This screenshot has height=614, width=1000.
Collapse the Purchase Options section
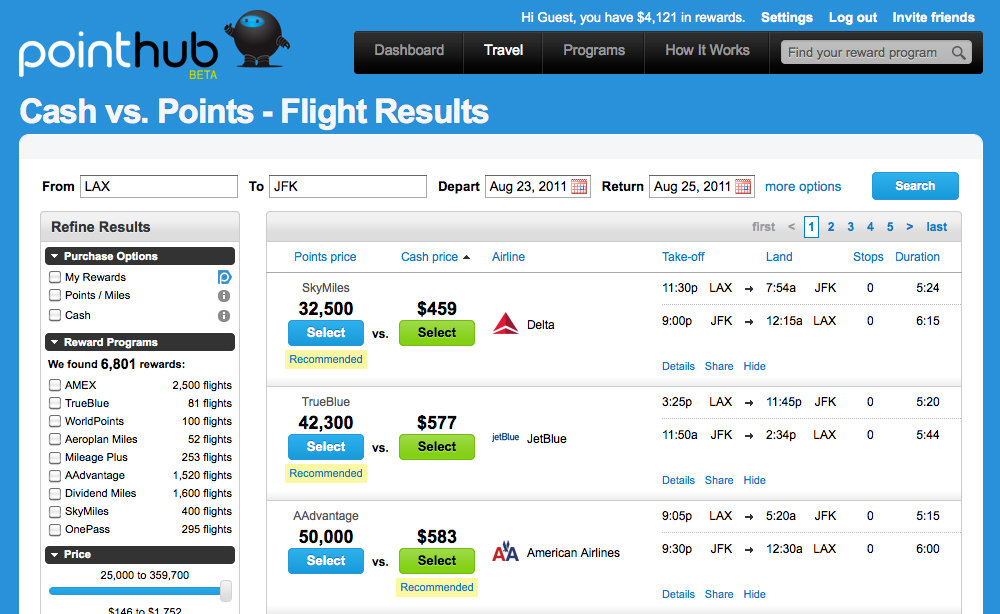pos(55,256)
